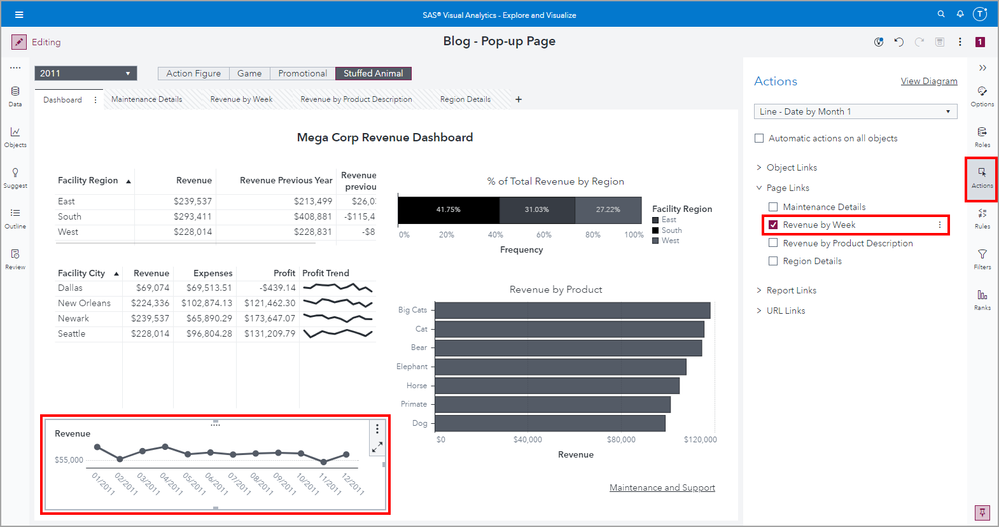Toggle the Editing pencil mode icon
Screen dimensions: 999x527
(x=18, y=42)
